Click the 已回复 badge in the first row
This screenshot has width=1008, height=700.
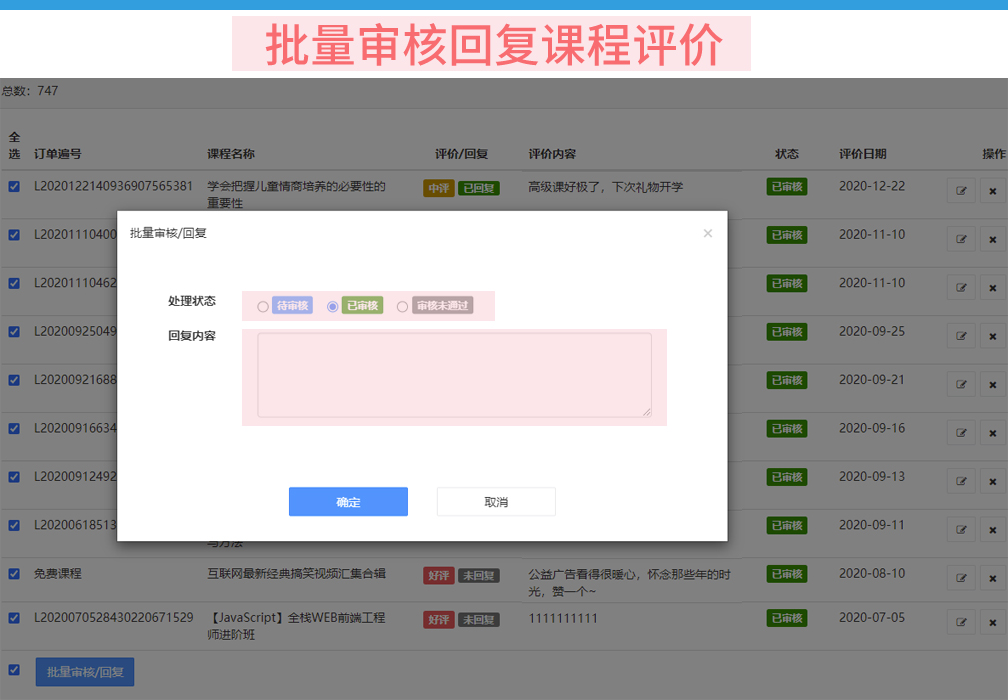click(479, 188)
